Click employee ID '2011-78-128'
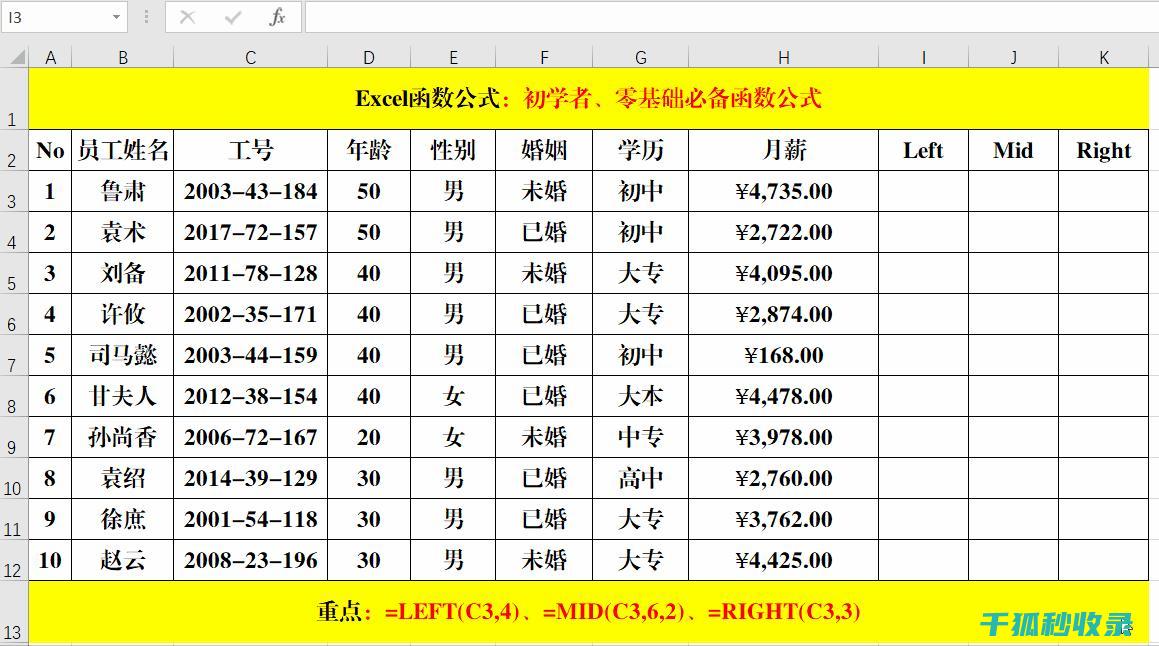This screenshot has width=1159, height=646. click(x=251, y=273)
